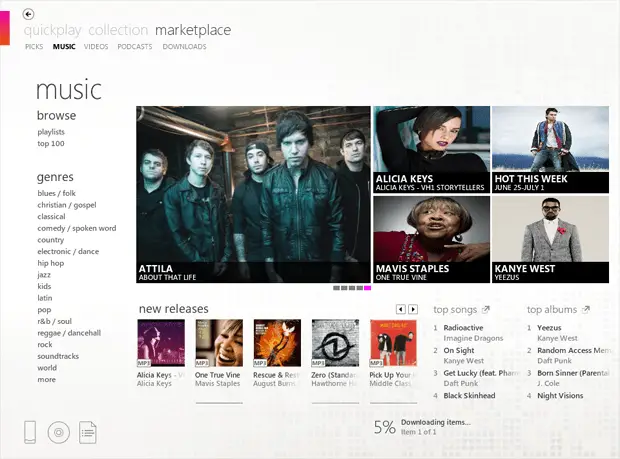
Task: Select world genre
Action: pyautogui.click(x=47, y=368)
